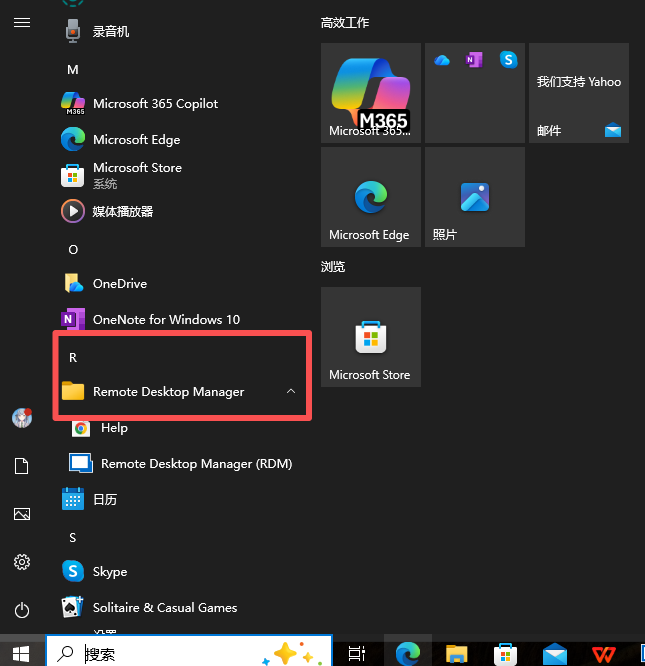Click the letter S section header
Viewport: 645px width, 666px height.
pos(73,538)
